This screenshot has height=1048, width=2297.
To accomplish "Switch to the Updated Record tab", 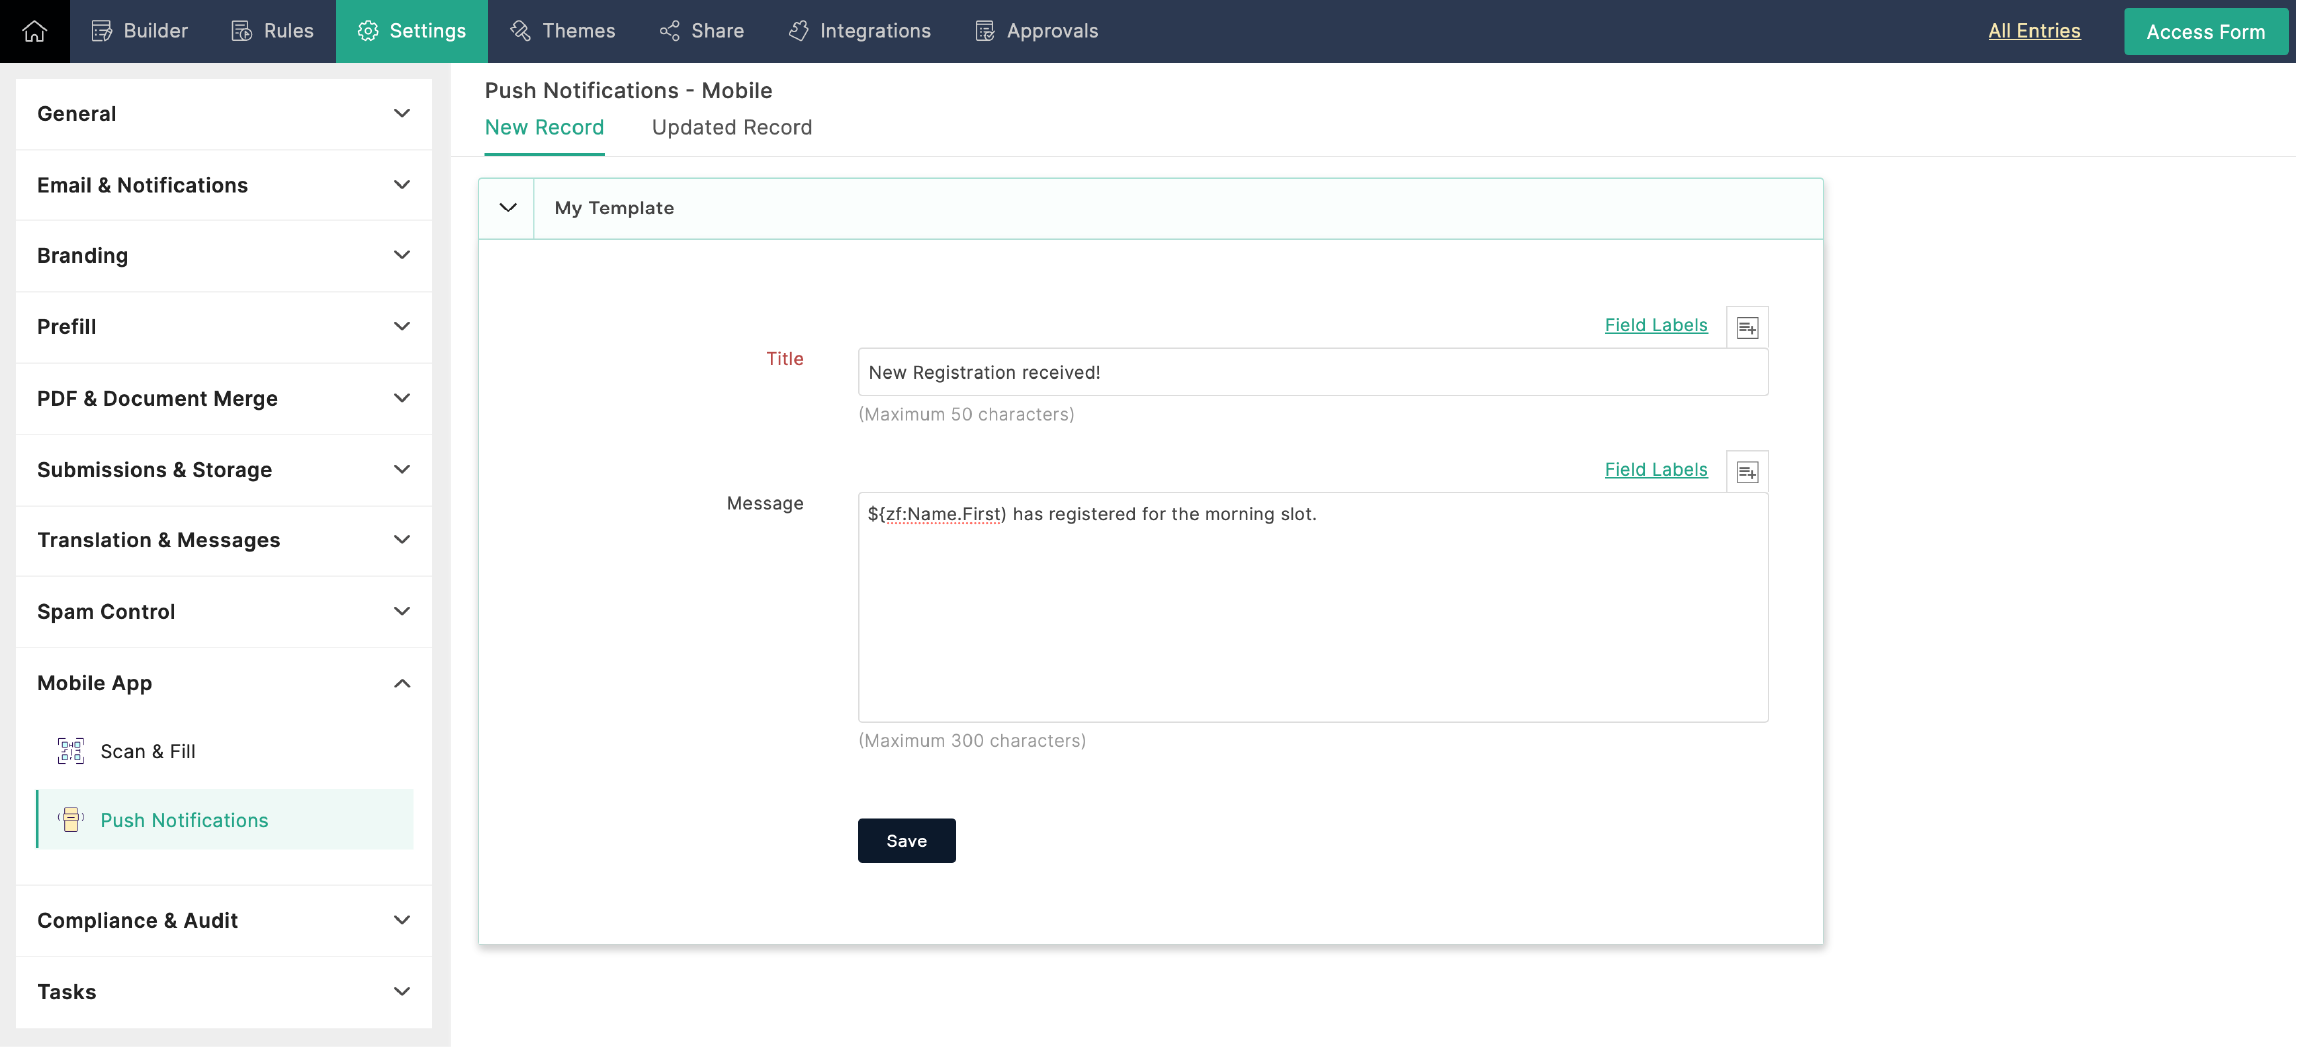I will (x=732, y=128).
